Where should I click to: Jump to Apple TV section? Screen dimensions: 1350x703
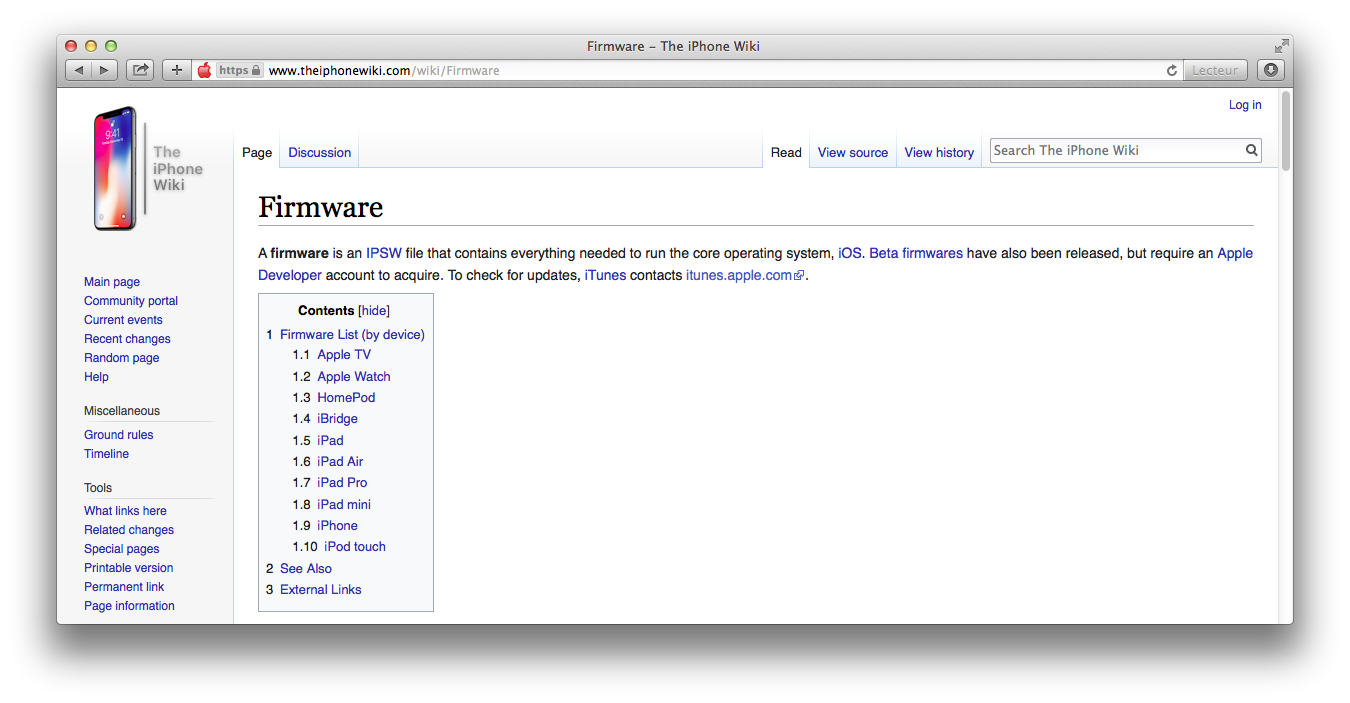click(x=344, y=355)
